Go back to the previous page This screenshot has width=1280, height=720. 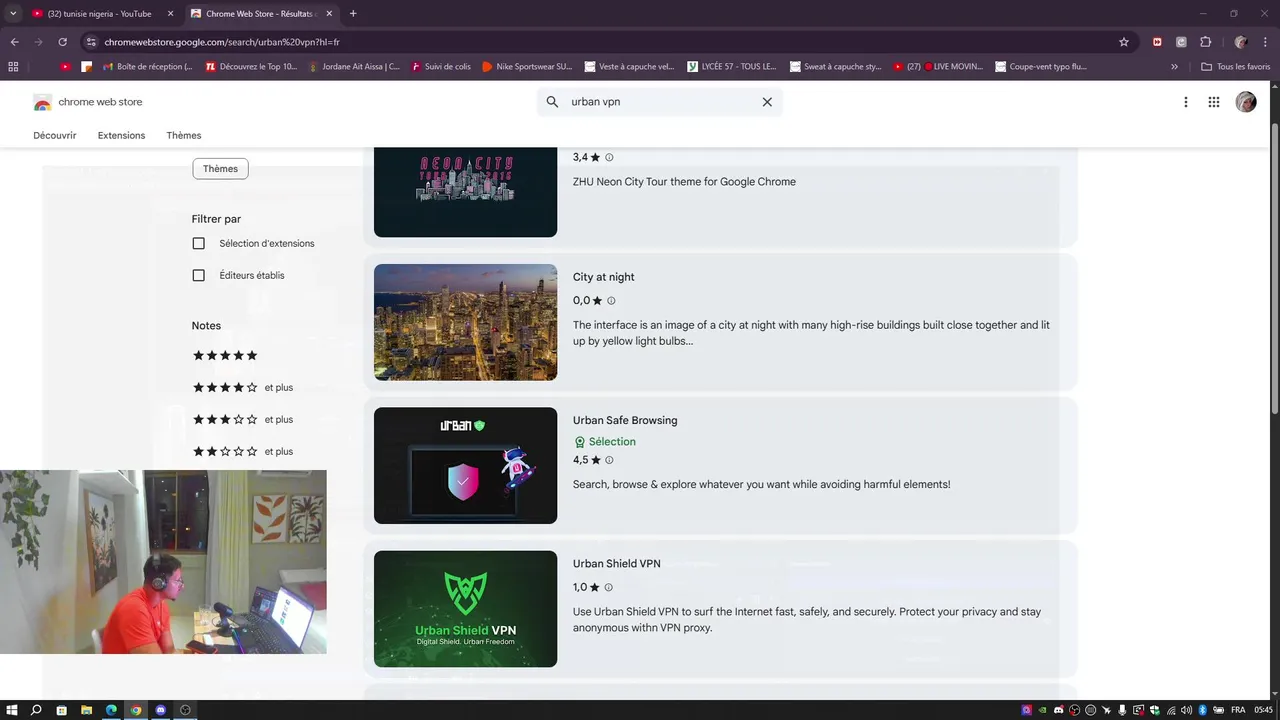tap(14, 42)
